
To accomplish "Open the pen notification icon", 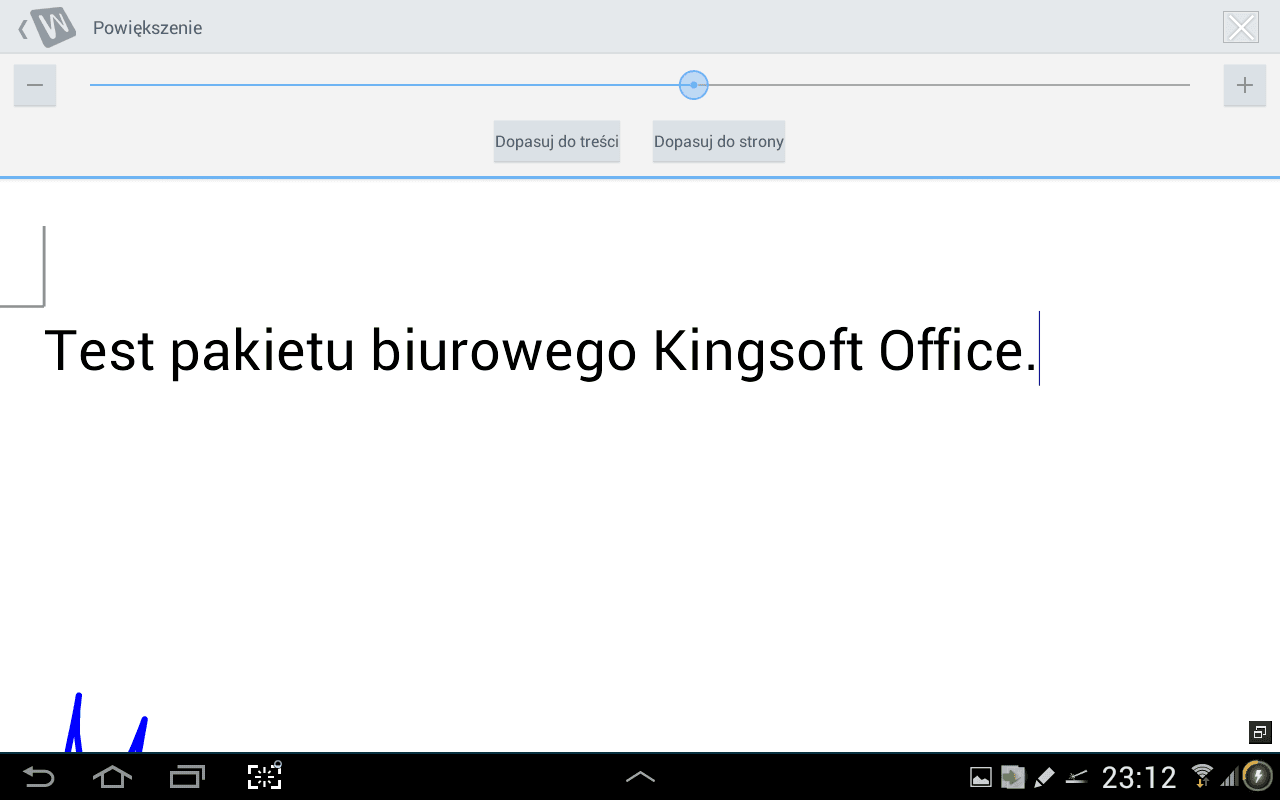I will [1044, 777].
